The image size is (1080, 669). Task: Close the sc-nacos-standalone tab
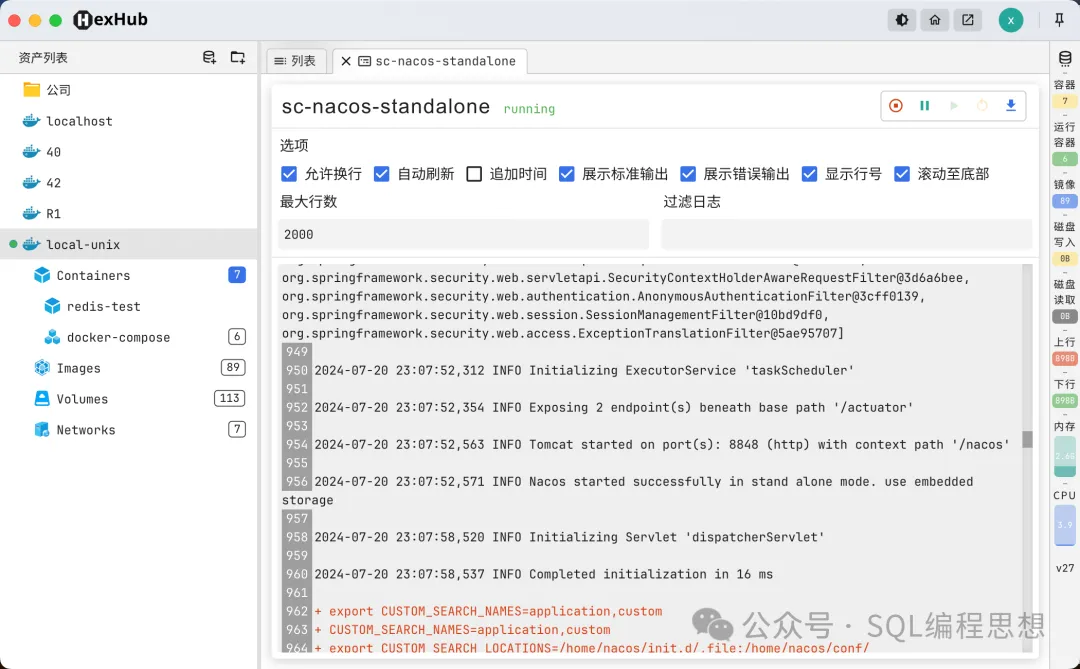[346, 61]
